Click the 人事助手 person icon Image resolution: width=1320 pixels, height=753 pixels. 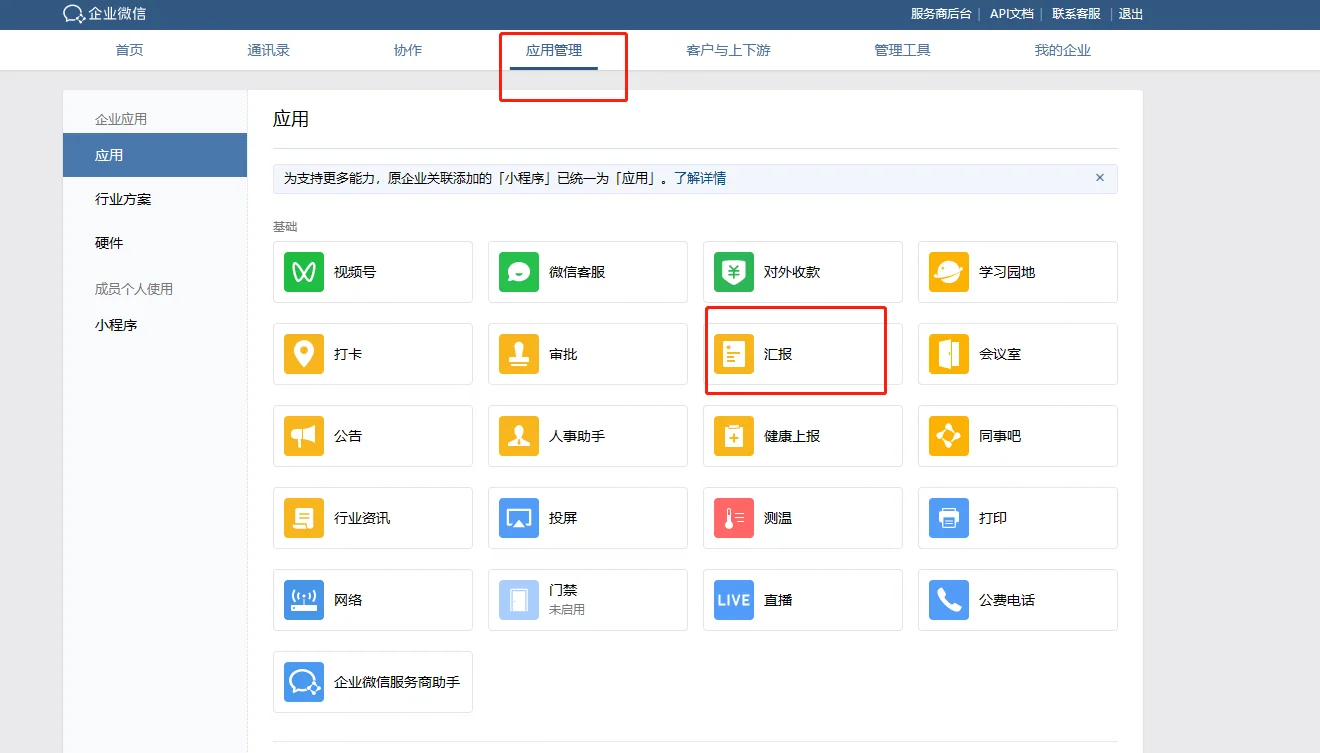(x=519, y=436)
